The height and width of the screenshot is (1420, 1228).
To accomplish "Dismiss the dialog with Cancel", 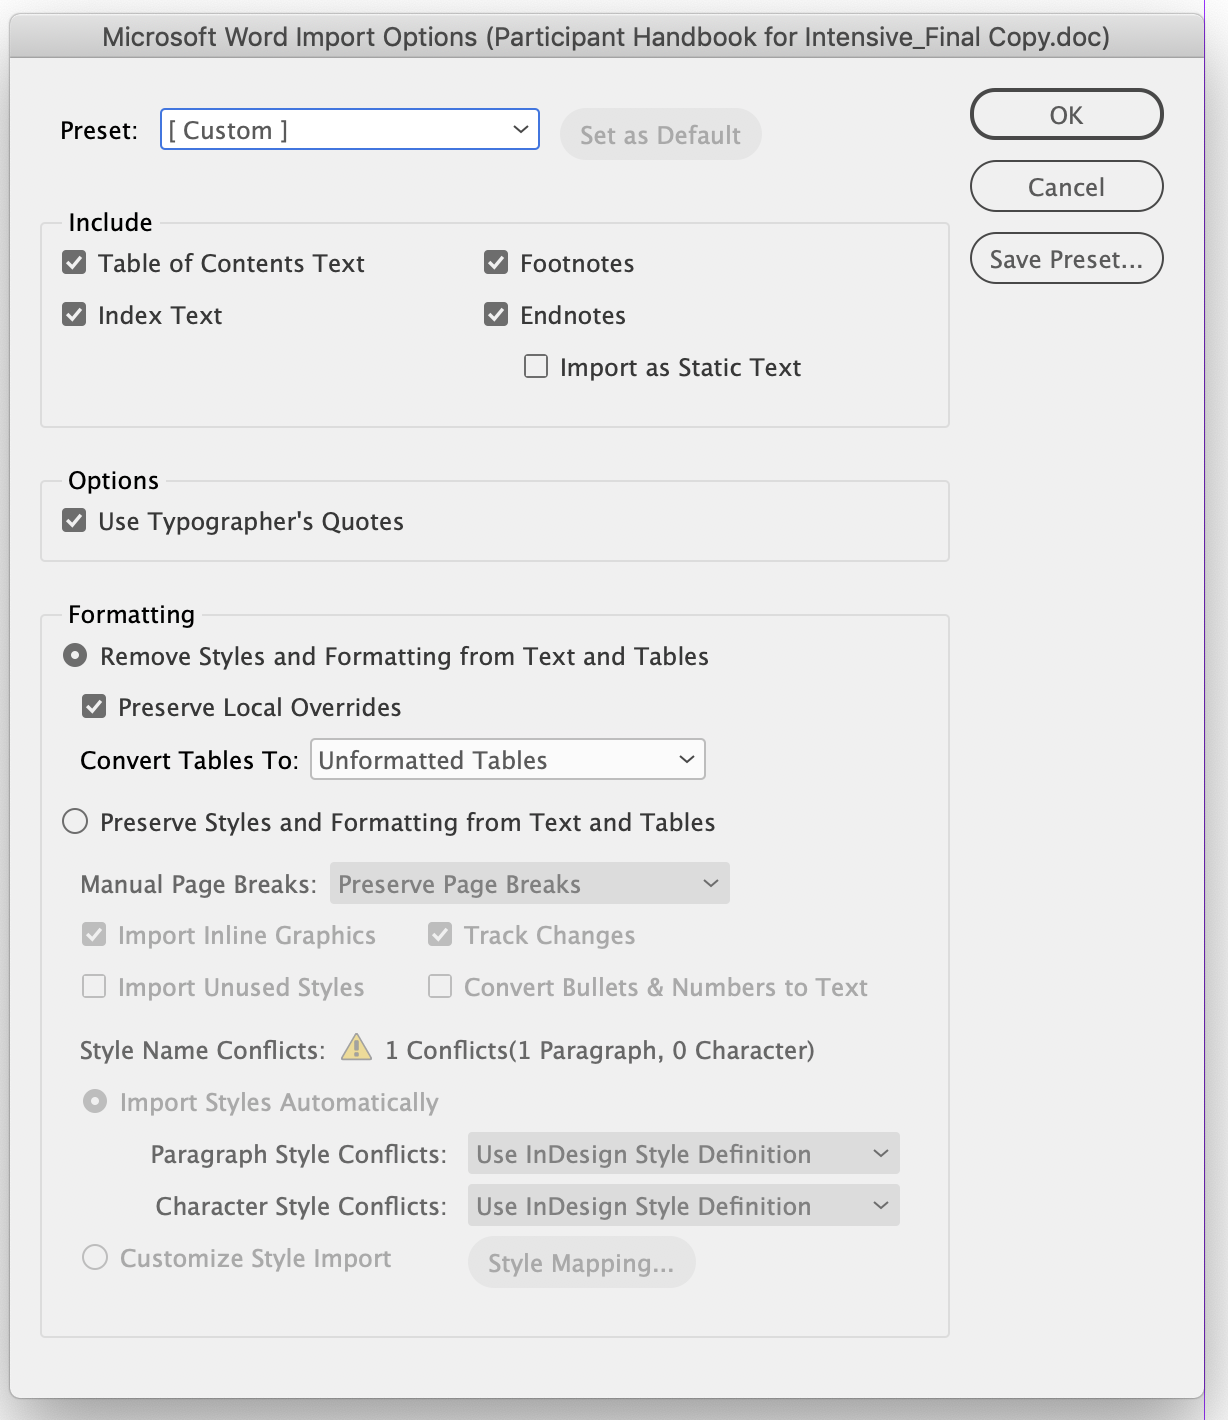I will click(x=1066, y=186).
